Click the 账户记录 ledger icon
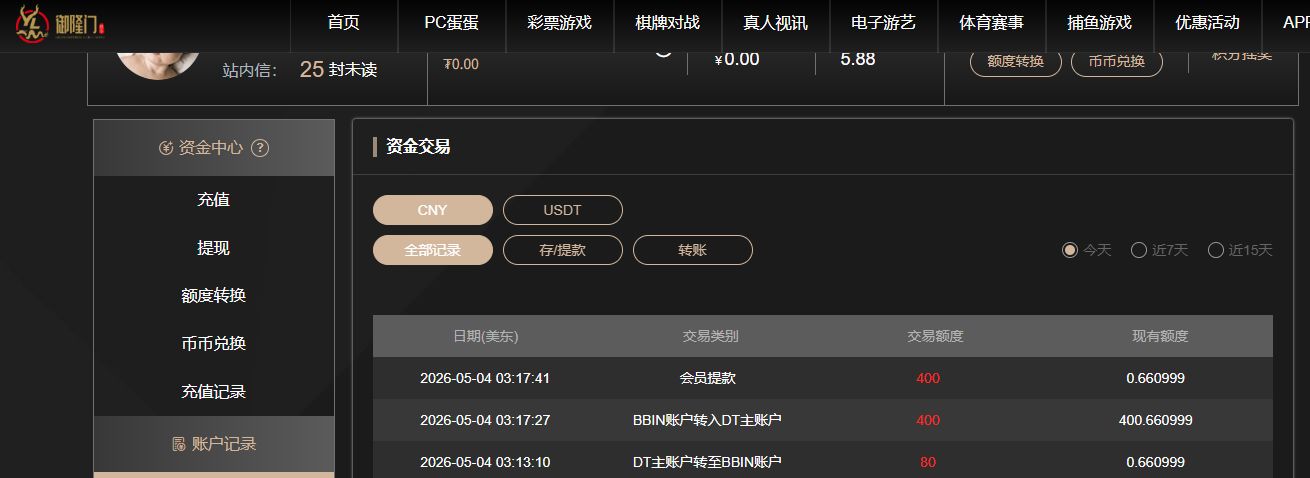The width and height of the screenshot is (1310, 478). (178, 444)
